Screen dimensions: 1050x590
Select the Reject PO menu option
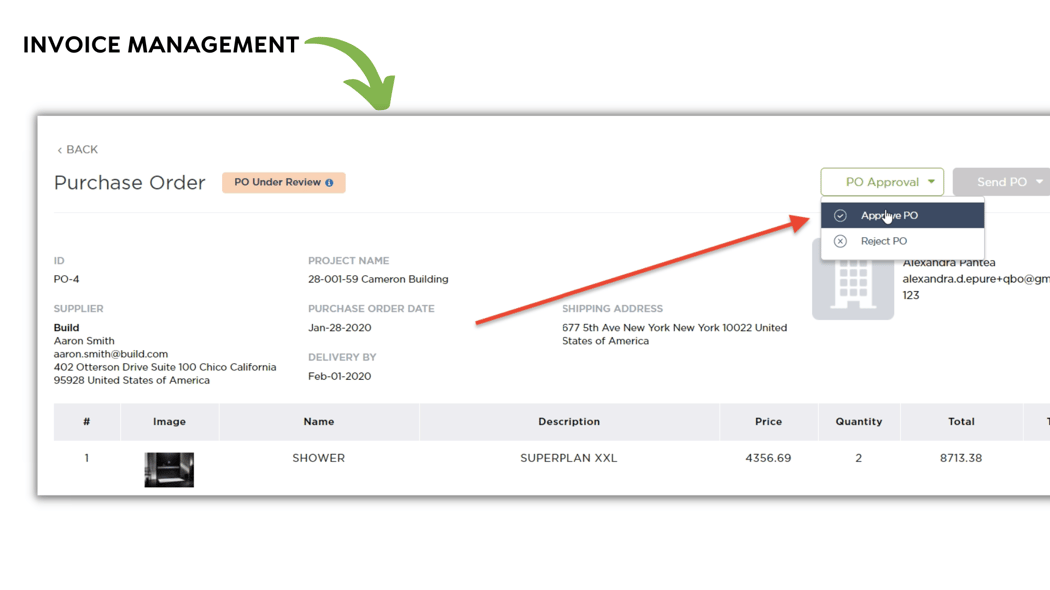(x=884, y=241)
